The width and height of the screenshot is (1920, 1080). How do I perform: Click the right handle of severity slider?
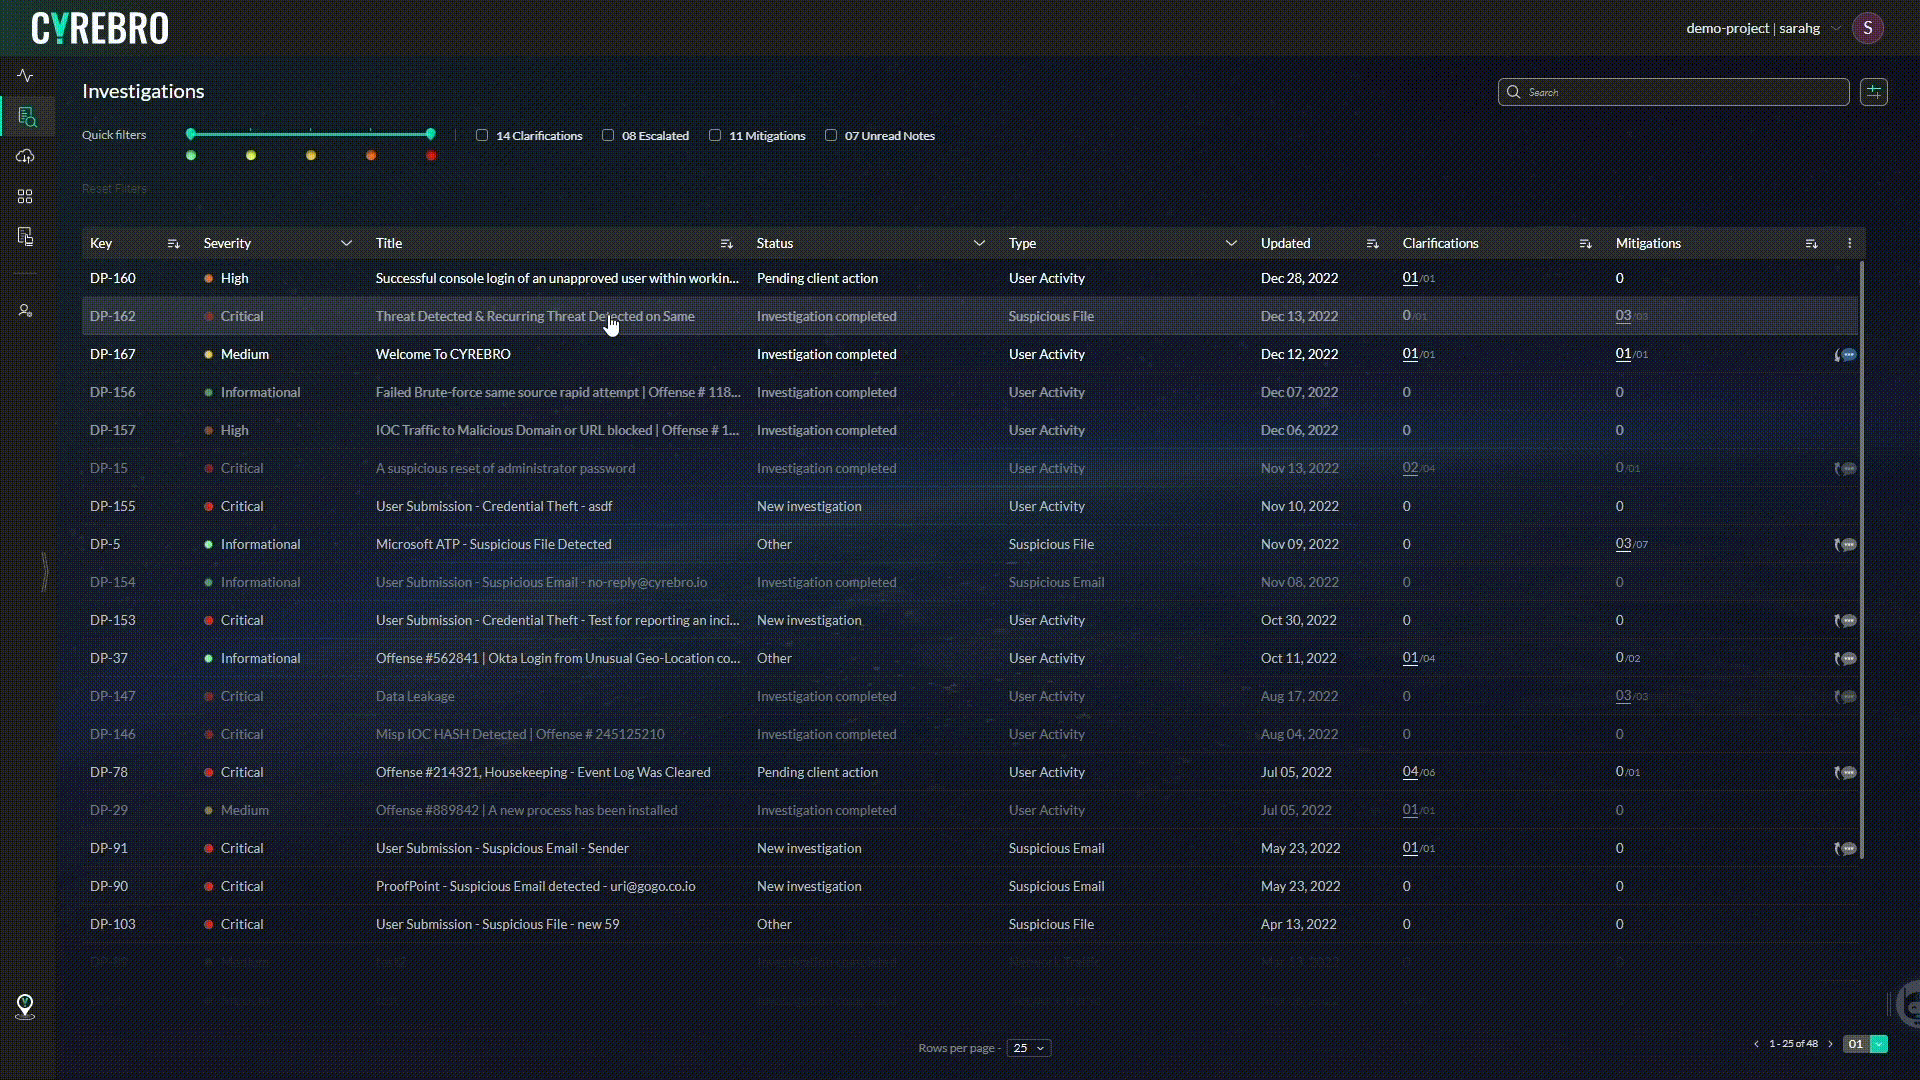[431, 134]
